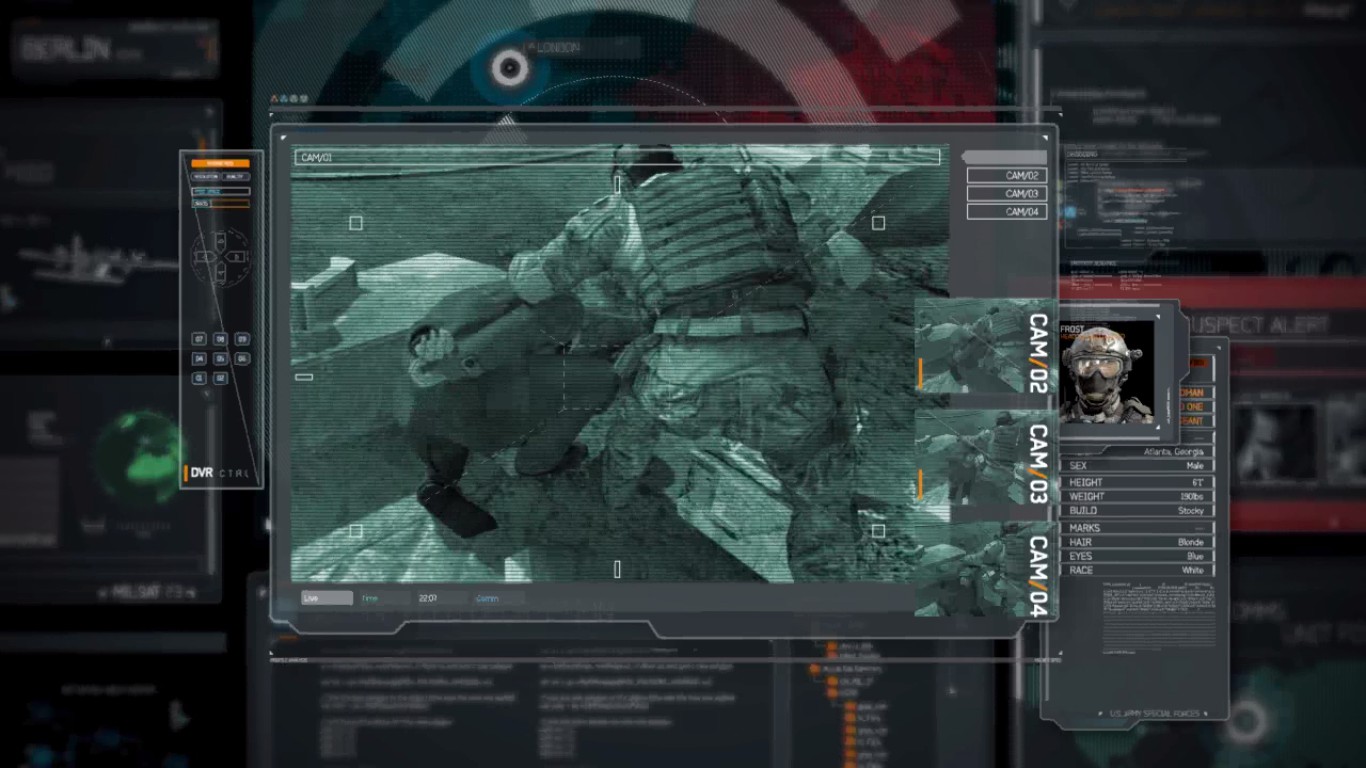The image size is (1366, 768).
Task: Select camera button 05 in DVR panel
Action: 220,358
